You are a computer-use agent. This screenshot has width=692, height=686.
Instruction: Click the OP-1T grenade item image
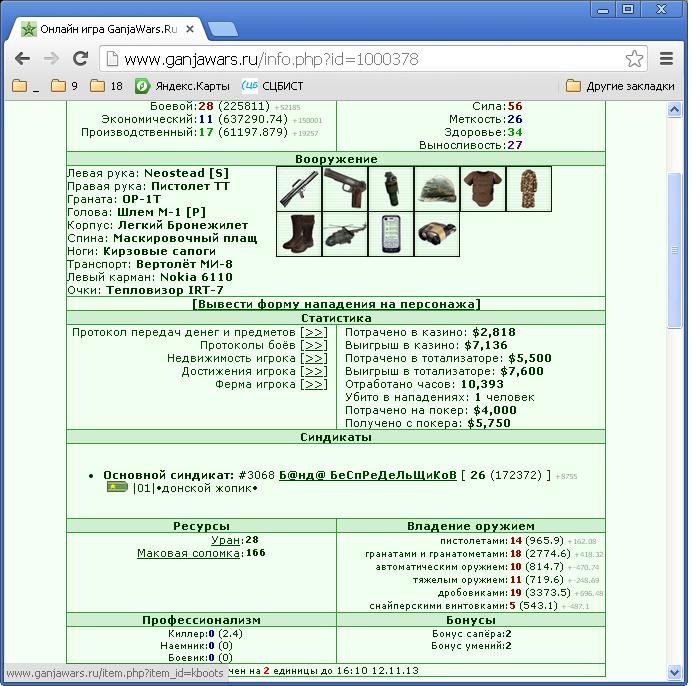click(x=391, y=189)
